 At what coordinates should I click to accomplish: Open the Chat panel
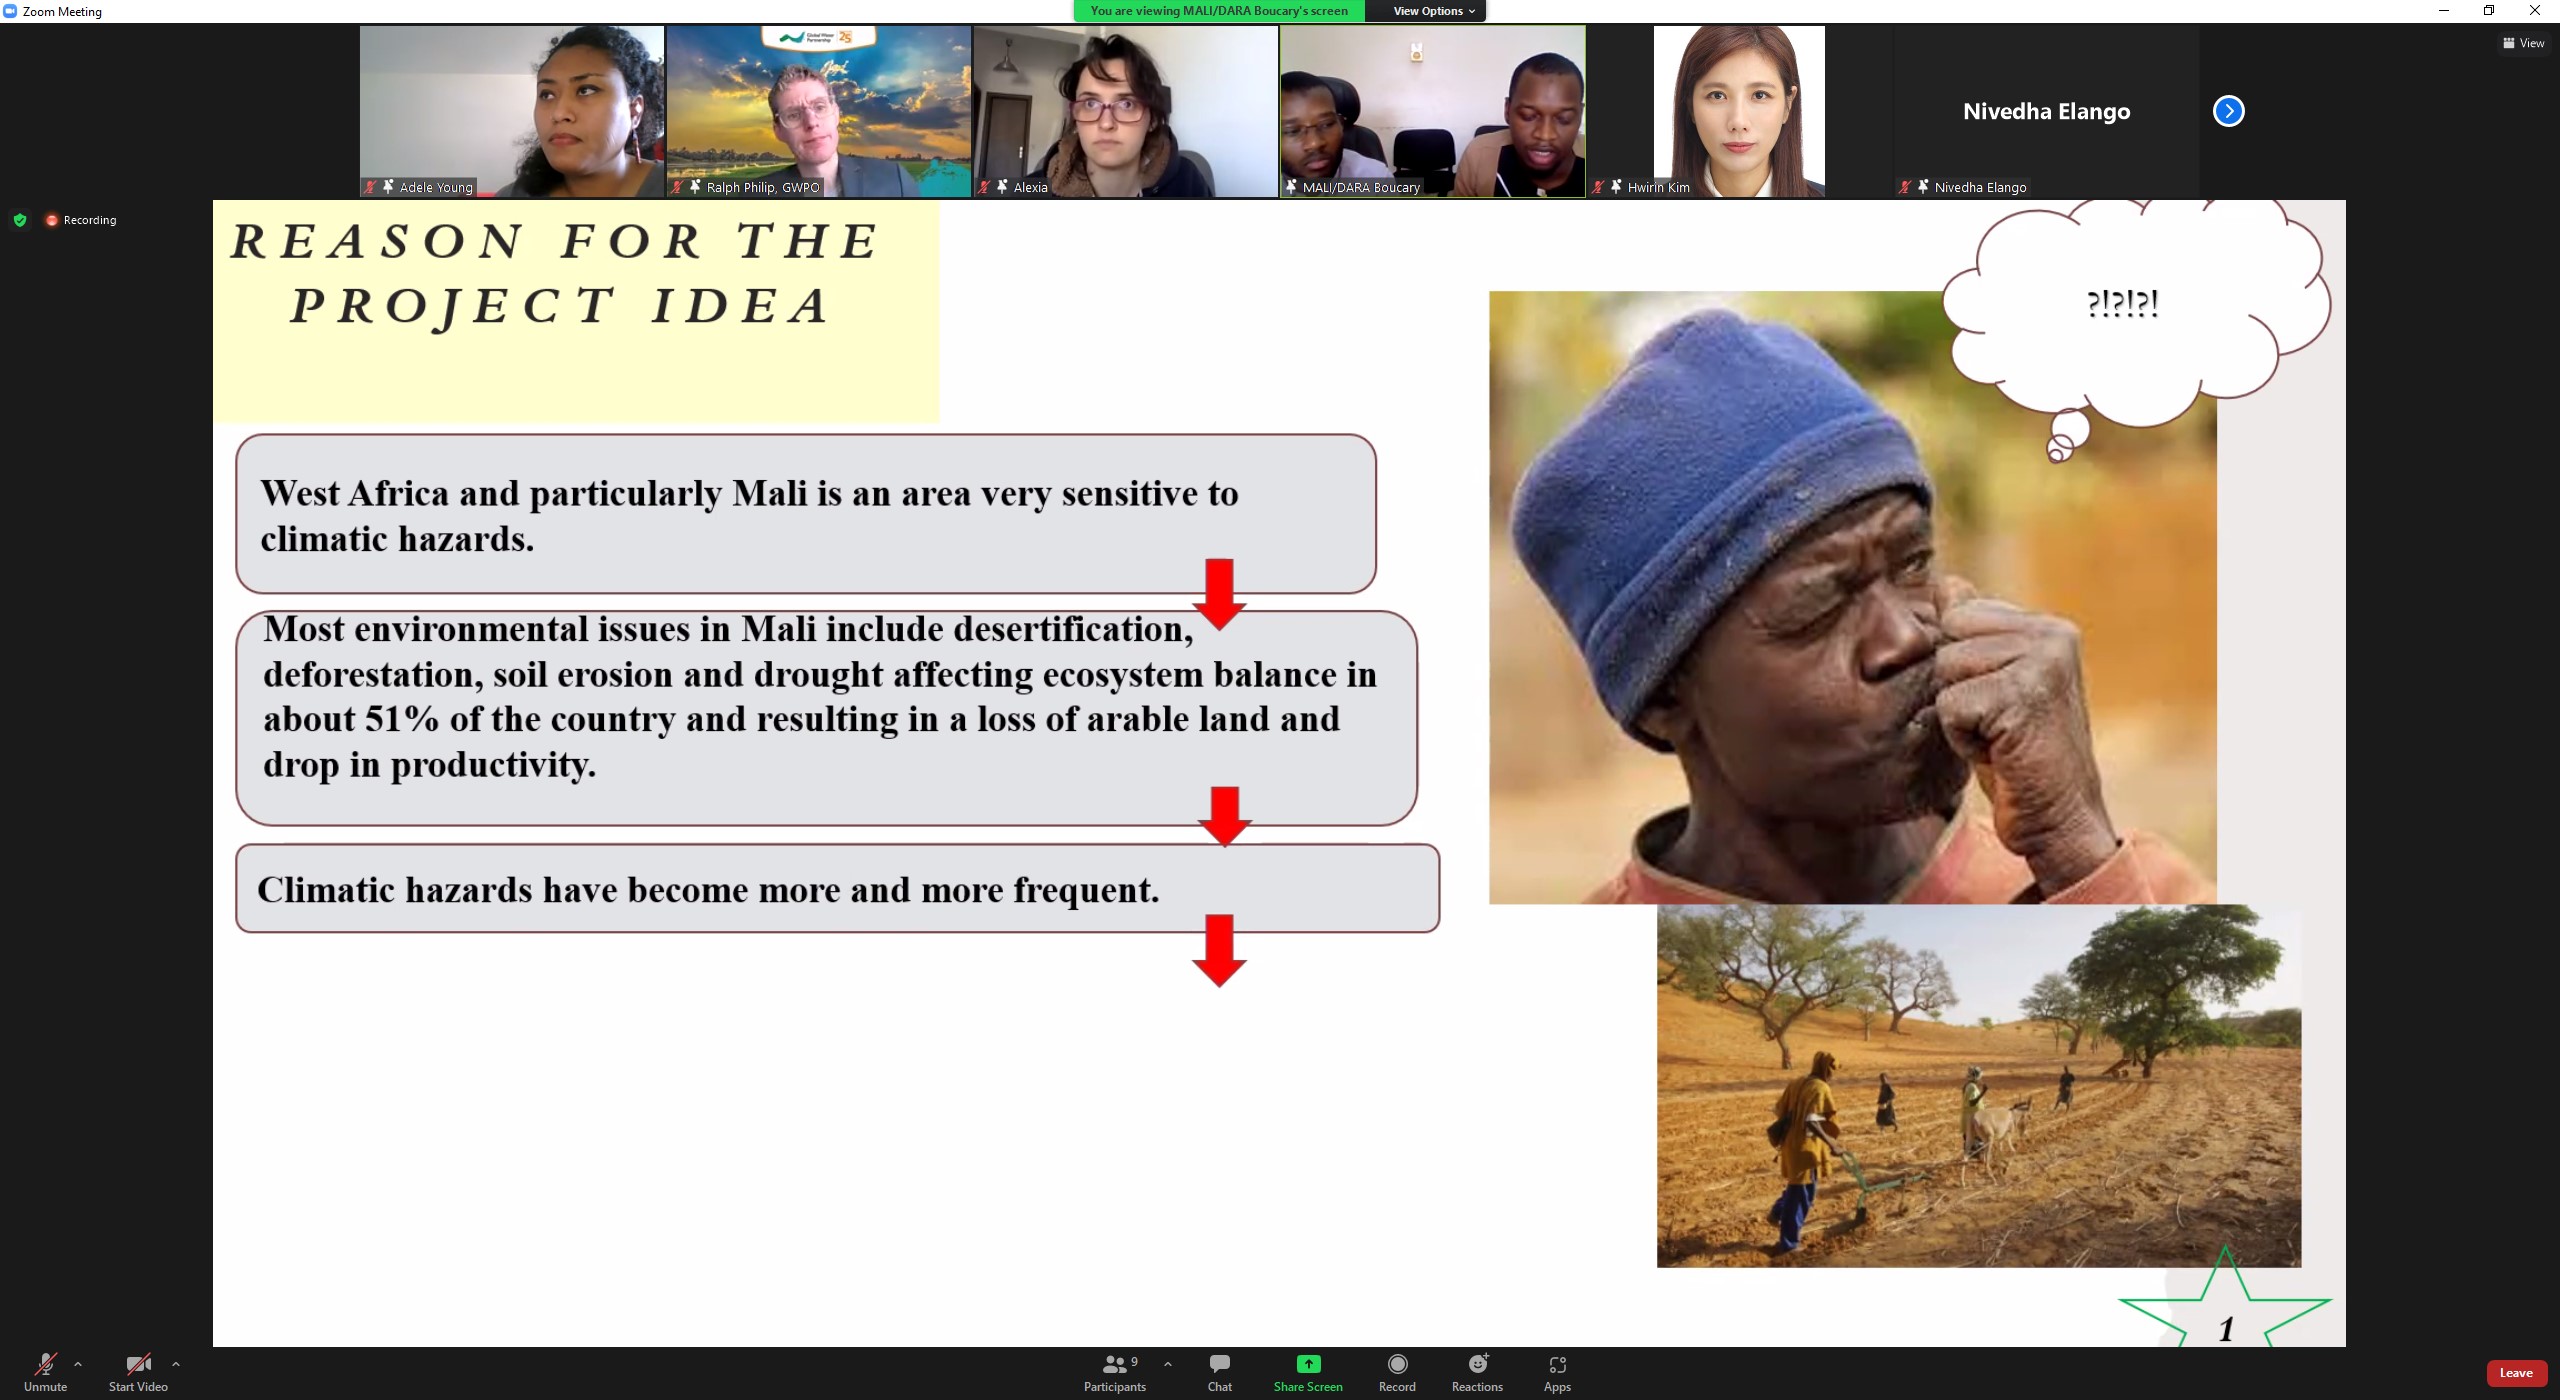point(1219,1372)
